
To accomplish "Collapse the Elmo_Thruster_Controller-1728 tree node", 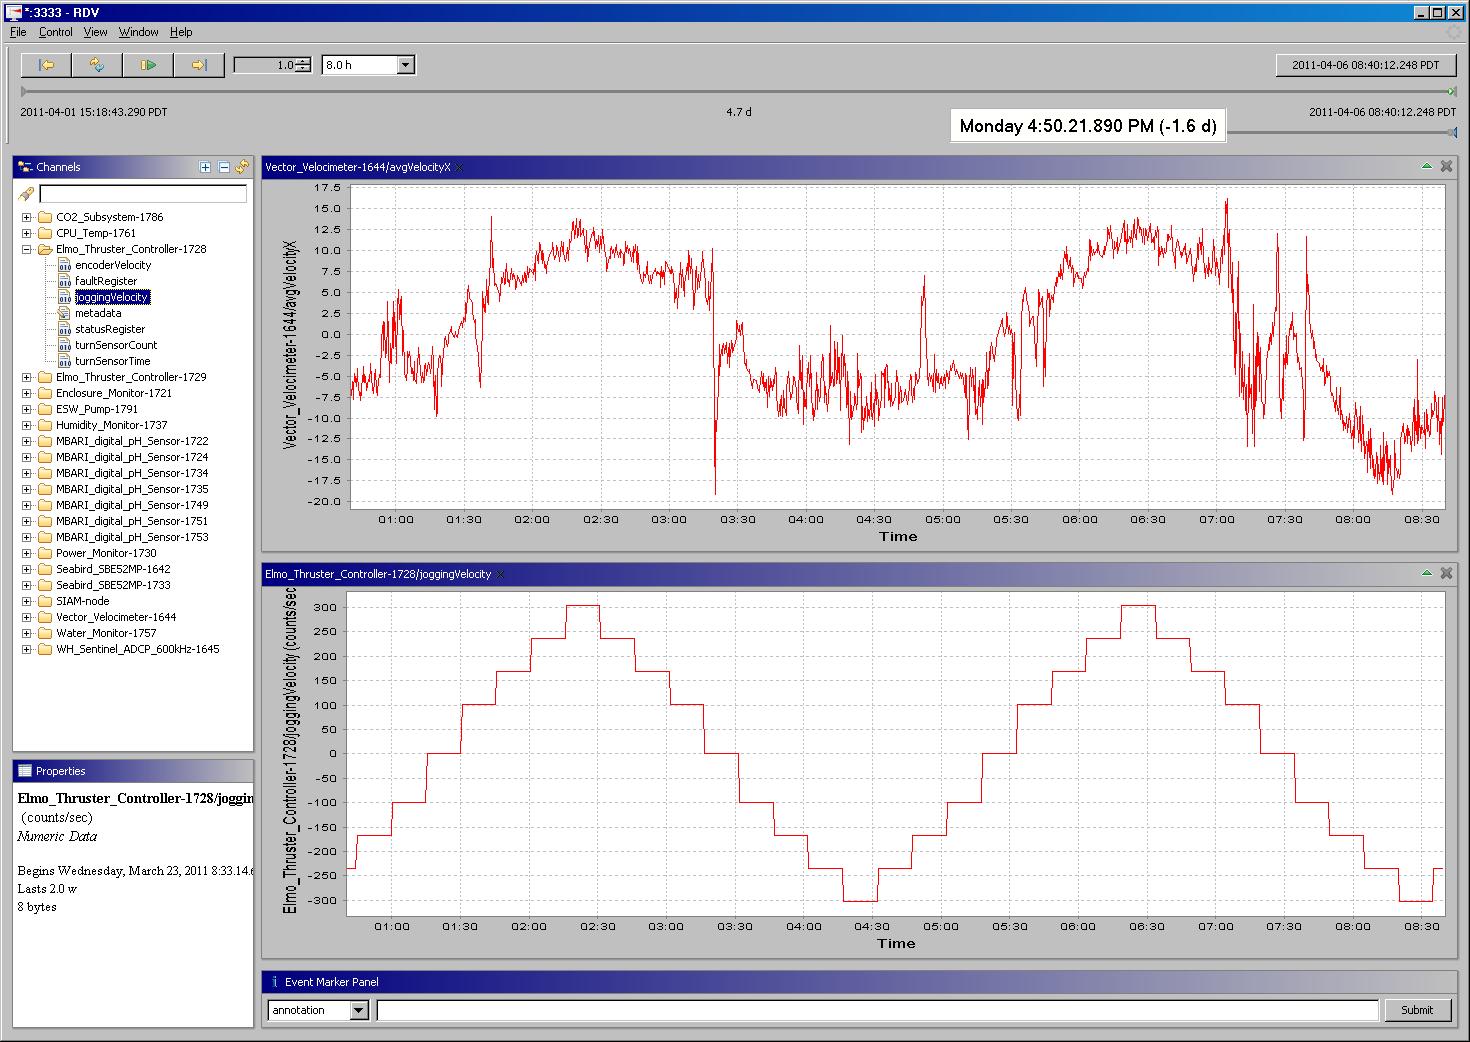I will [x=27, y=249].
